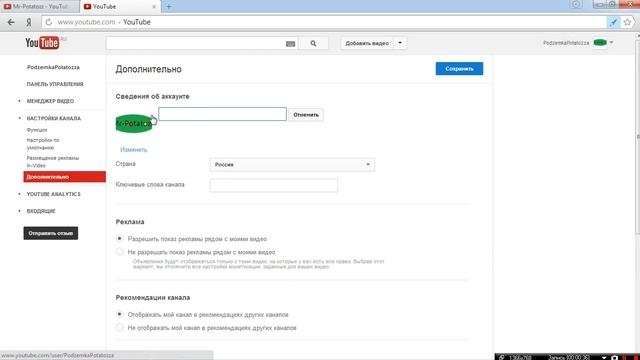
Task: Open the Страна country dropdown showing Россия
Action: [292, 164]
